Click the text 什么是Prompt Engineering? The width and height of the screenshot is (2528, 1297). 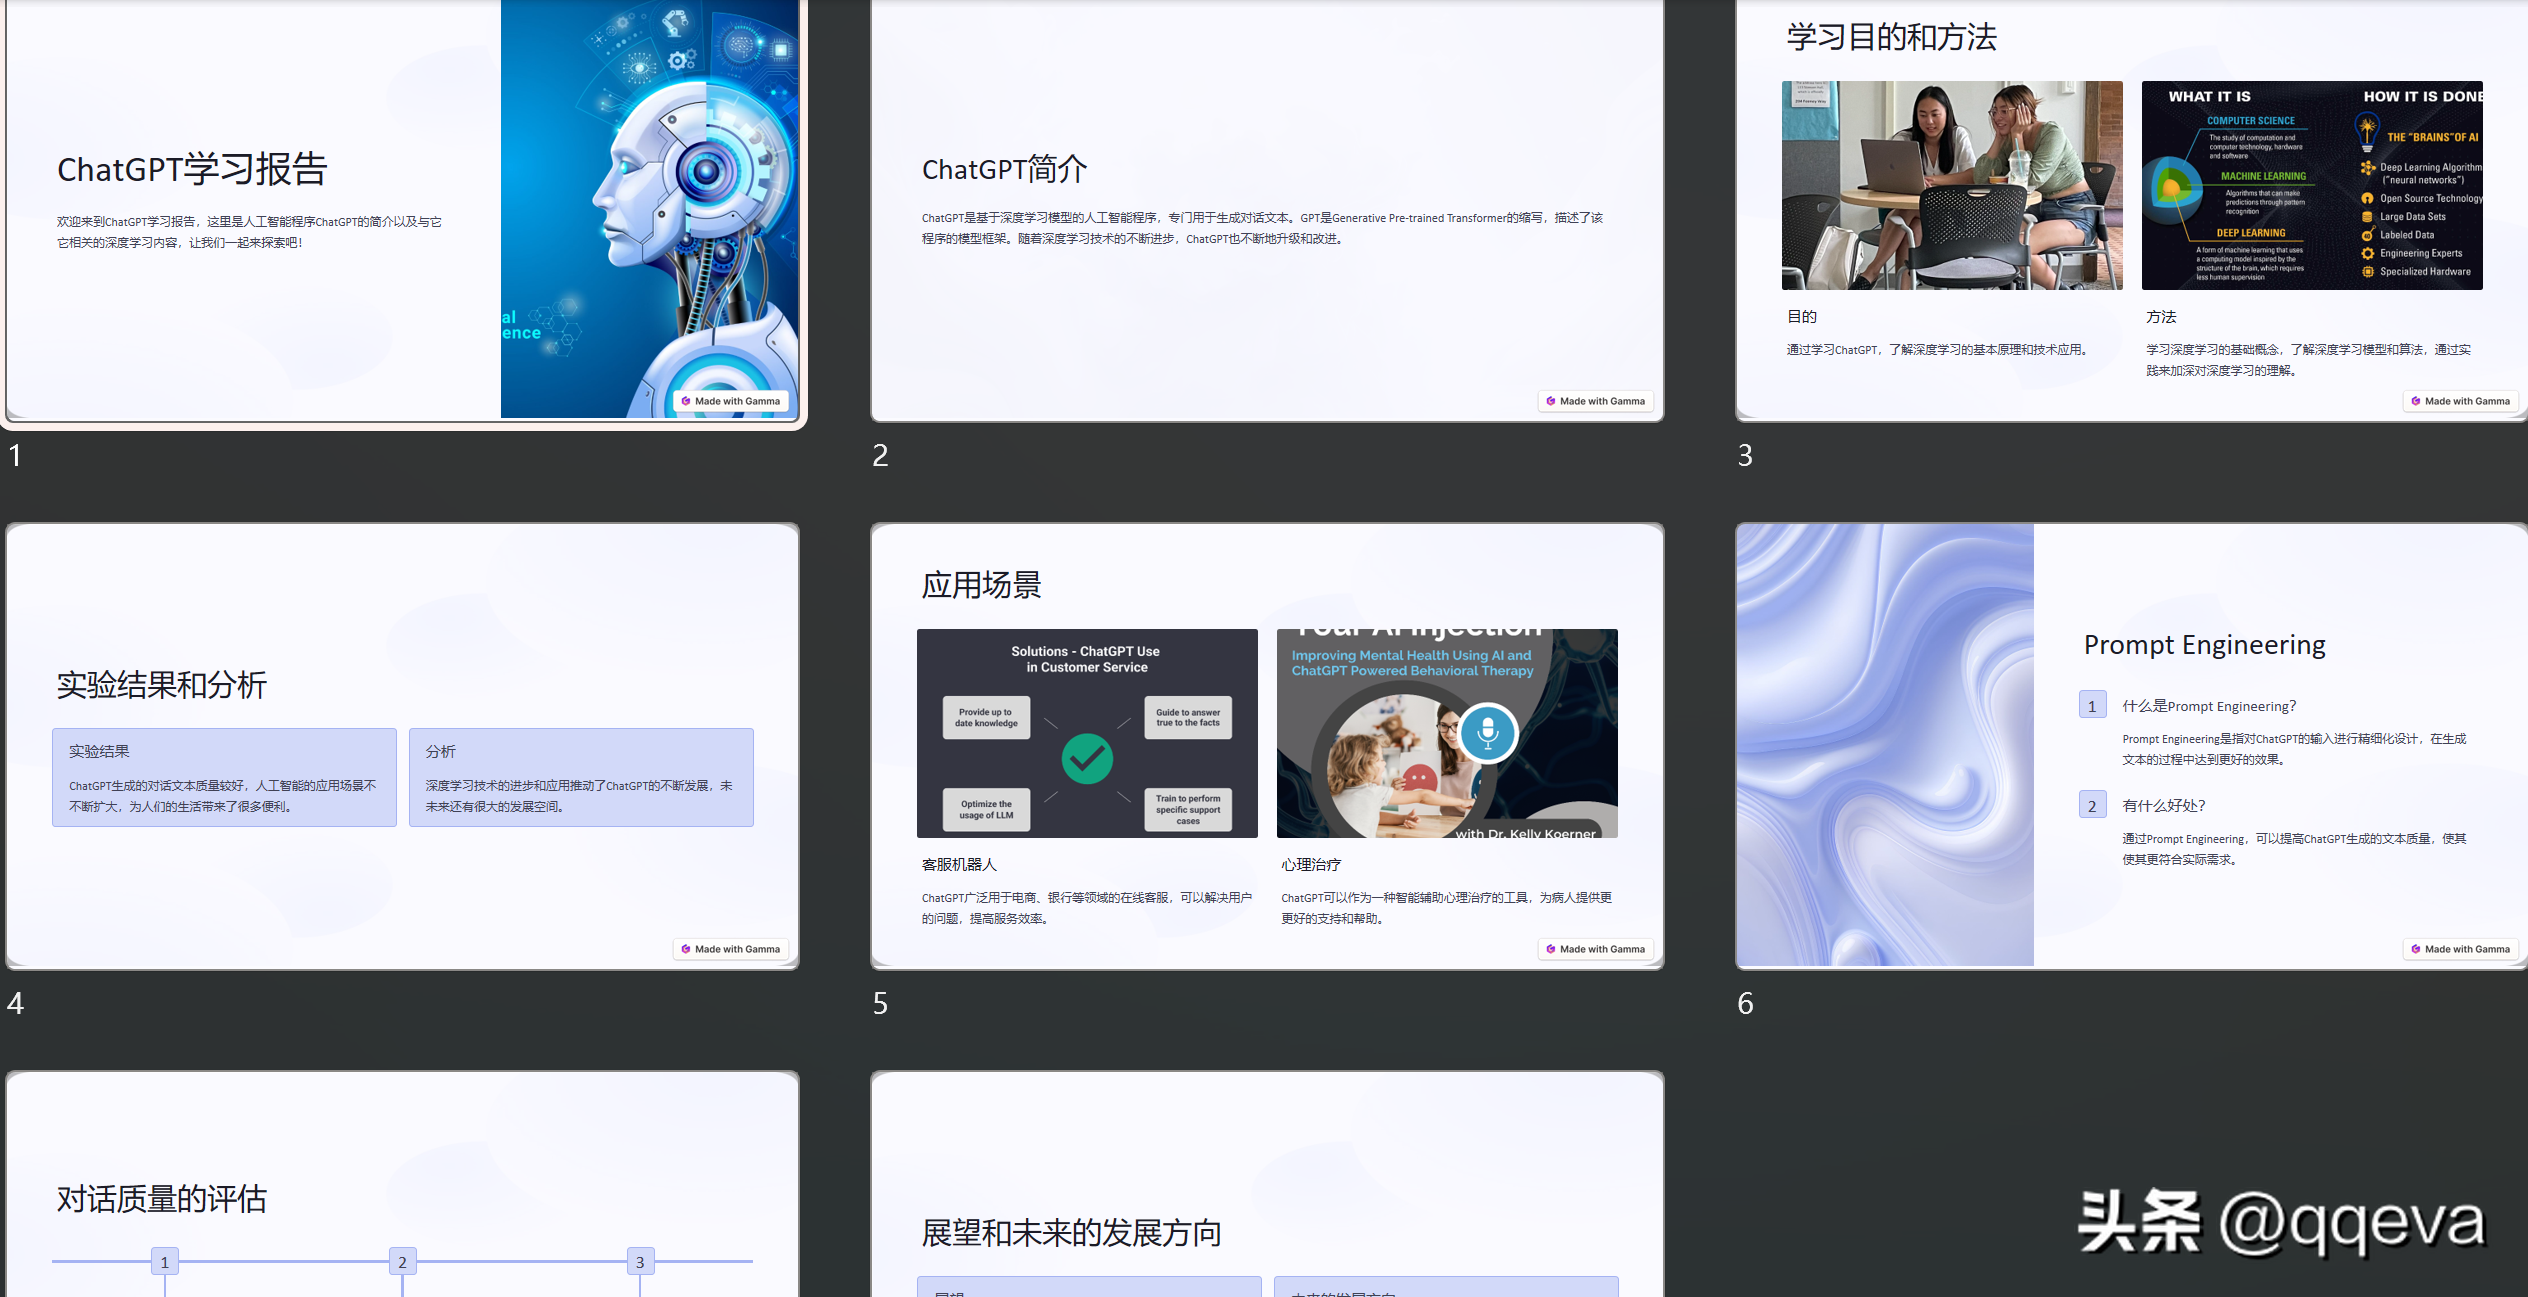coord(2209,706)
